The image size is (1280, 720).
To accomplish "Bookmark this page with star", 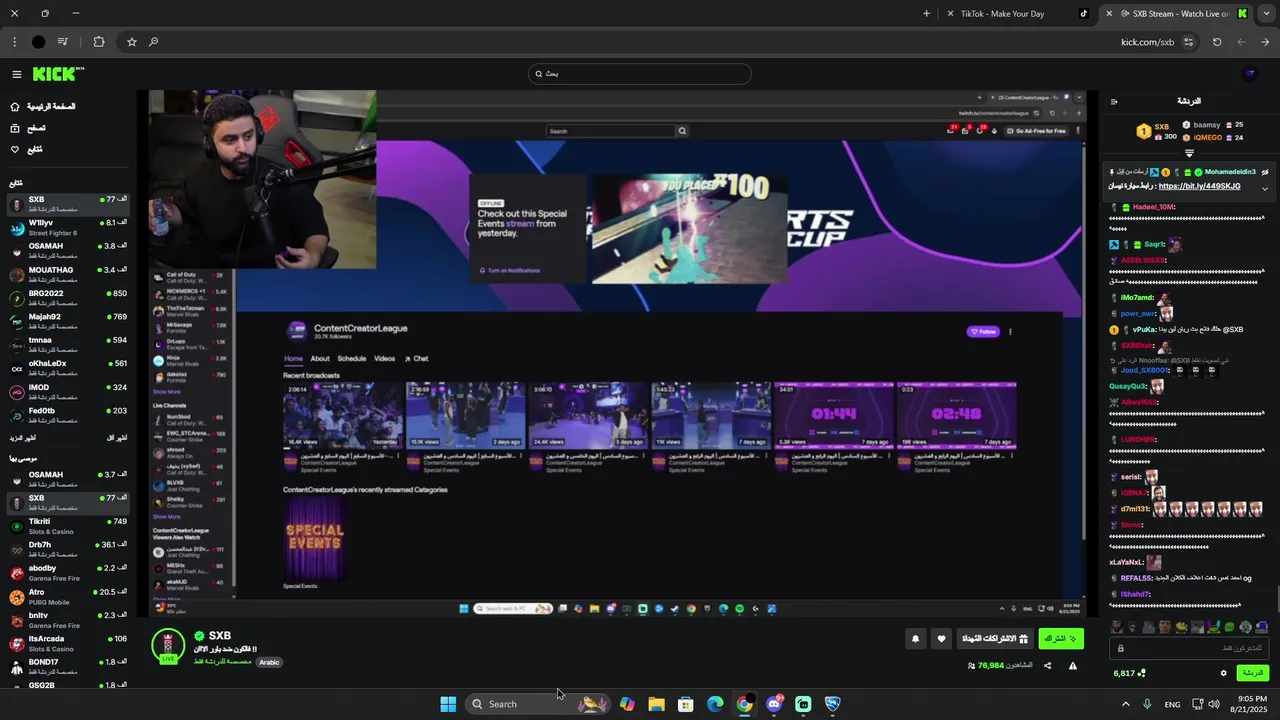I will [x=131, y=42].
